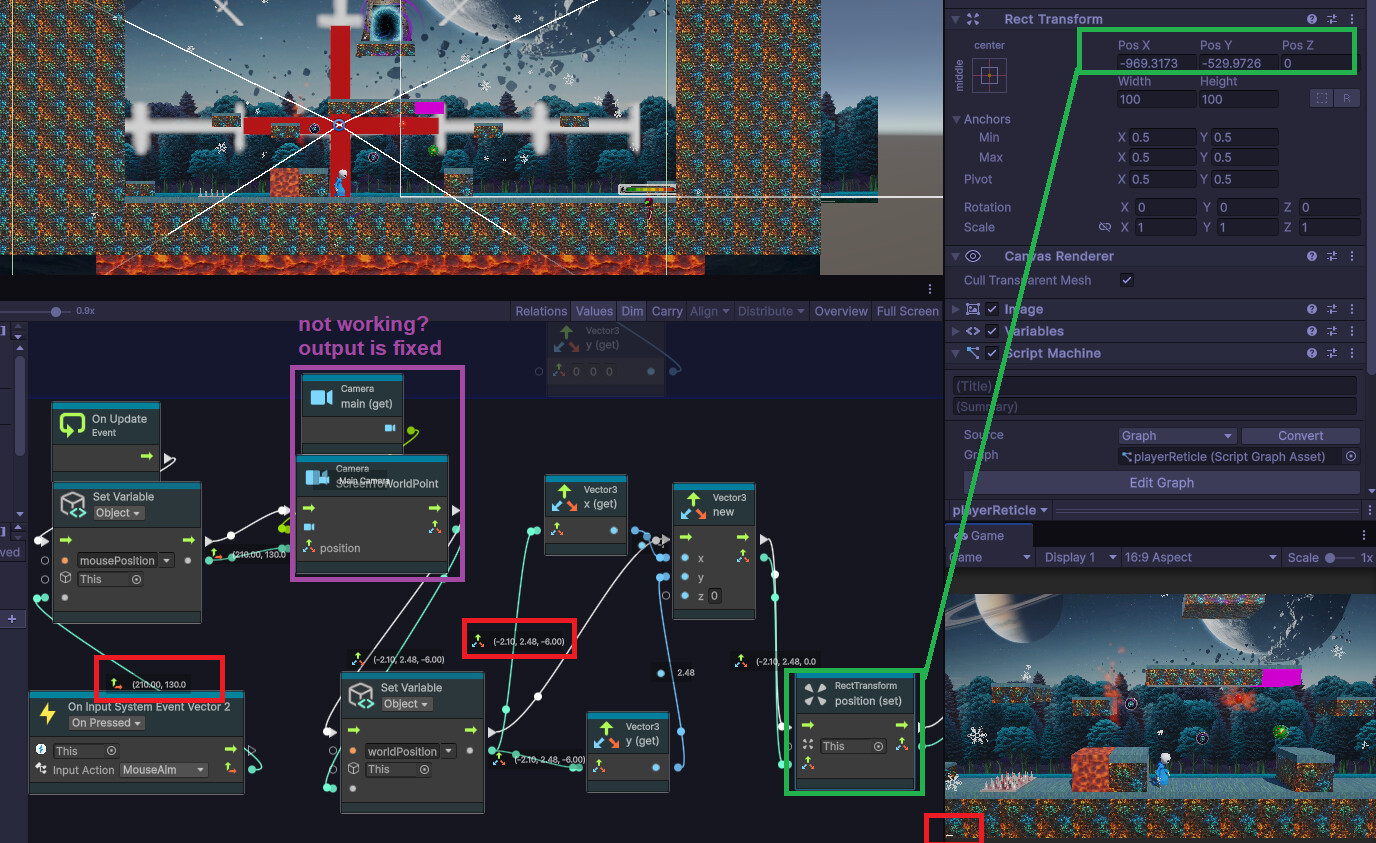The height and width of the screenshot is (843, 1376).
Task: Collapse the Anchors section
Action: click(x=956, y=119)
